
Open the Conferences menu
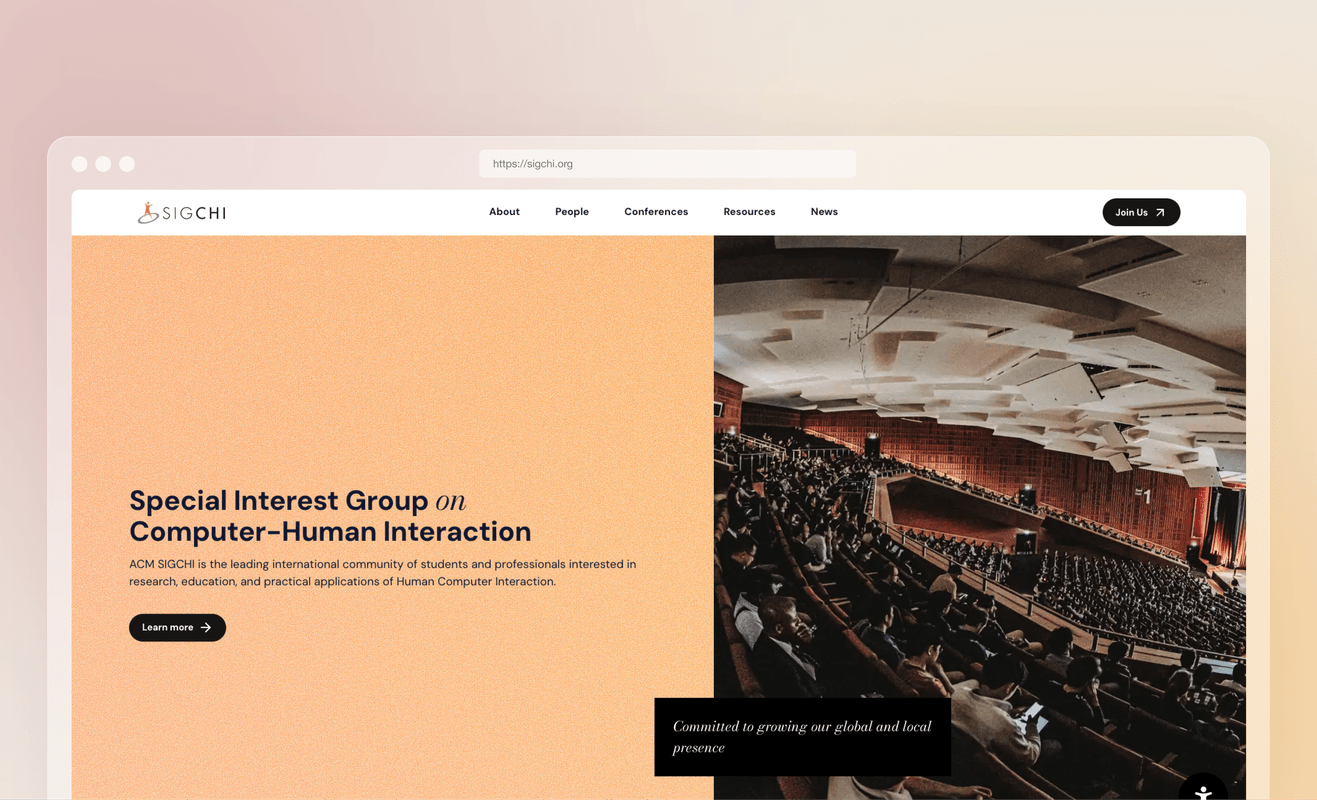656,212
